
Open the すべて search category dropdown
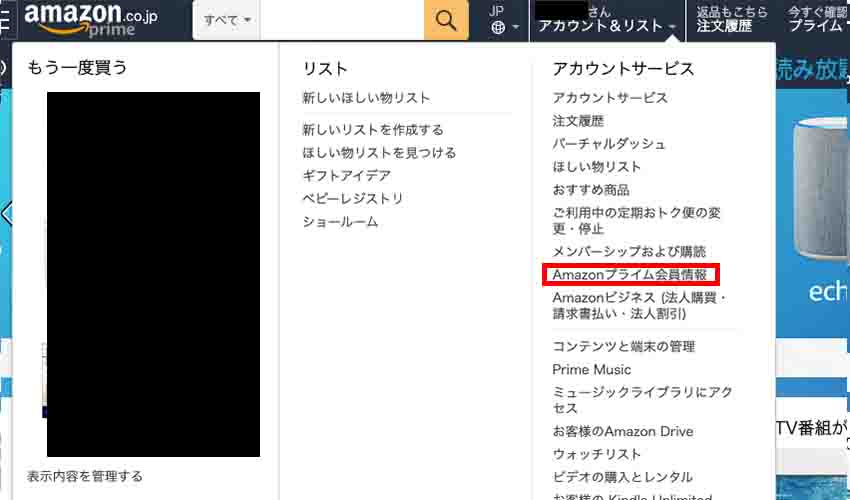click(x=227, y=20)
